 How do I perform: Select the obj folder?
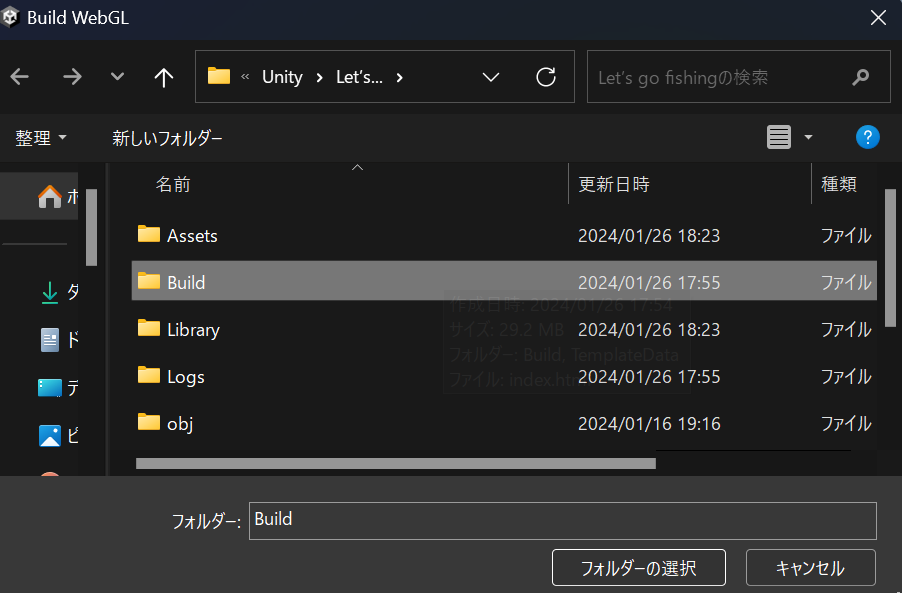point(504,424)
